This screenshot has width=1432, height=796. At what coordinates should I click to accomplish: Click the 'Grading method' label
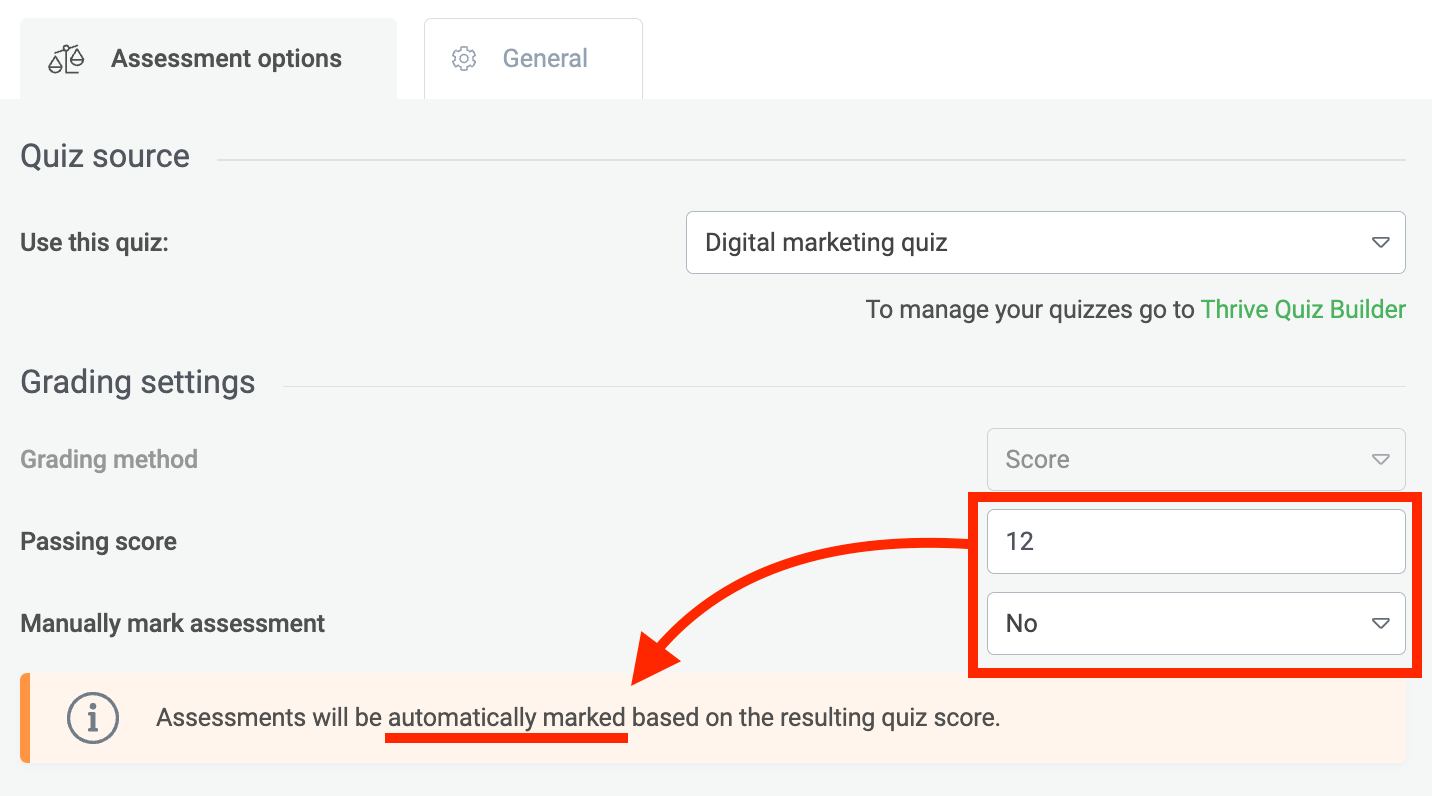[x=109, y=459]
